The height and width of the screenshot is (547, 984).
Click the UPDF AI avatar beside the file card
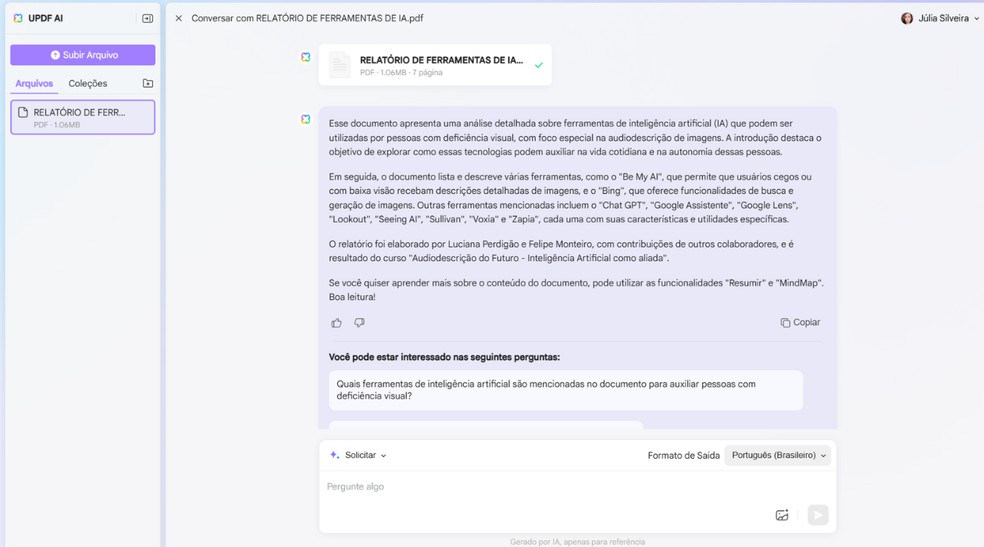306,57
